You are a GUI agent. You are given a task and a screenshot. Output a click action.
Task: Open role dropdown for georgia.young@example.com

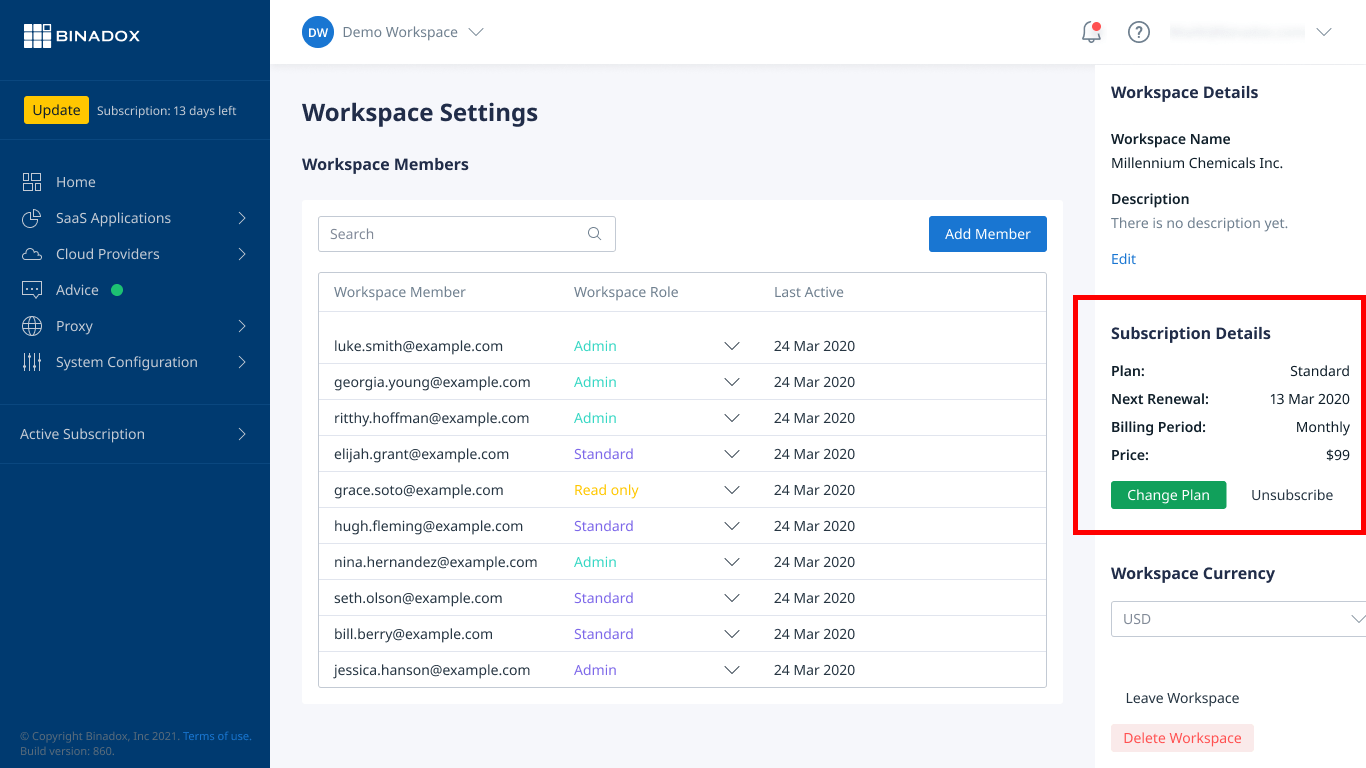tap(732, 382)
